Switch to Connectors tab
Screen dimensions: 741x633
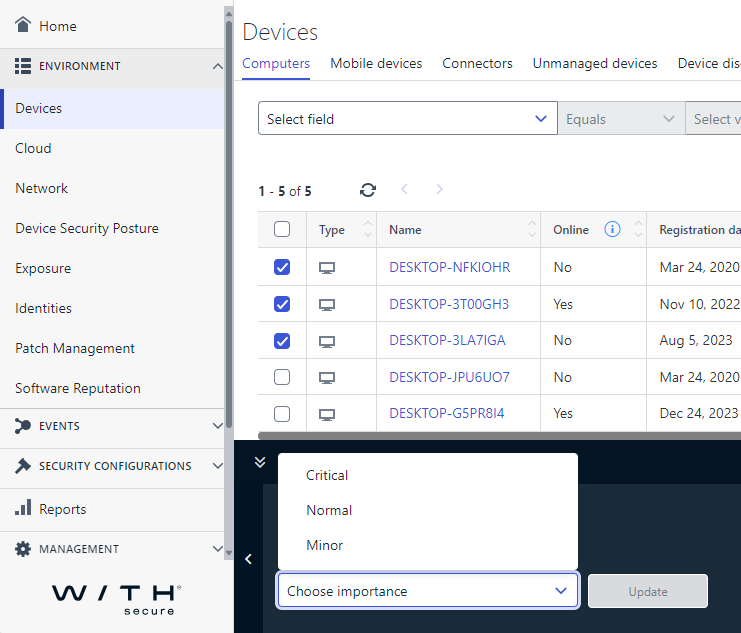click(x=477, y=63)
